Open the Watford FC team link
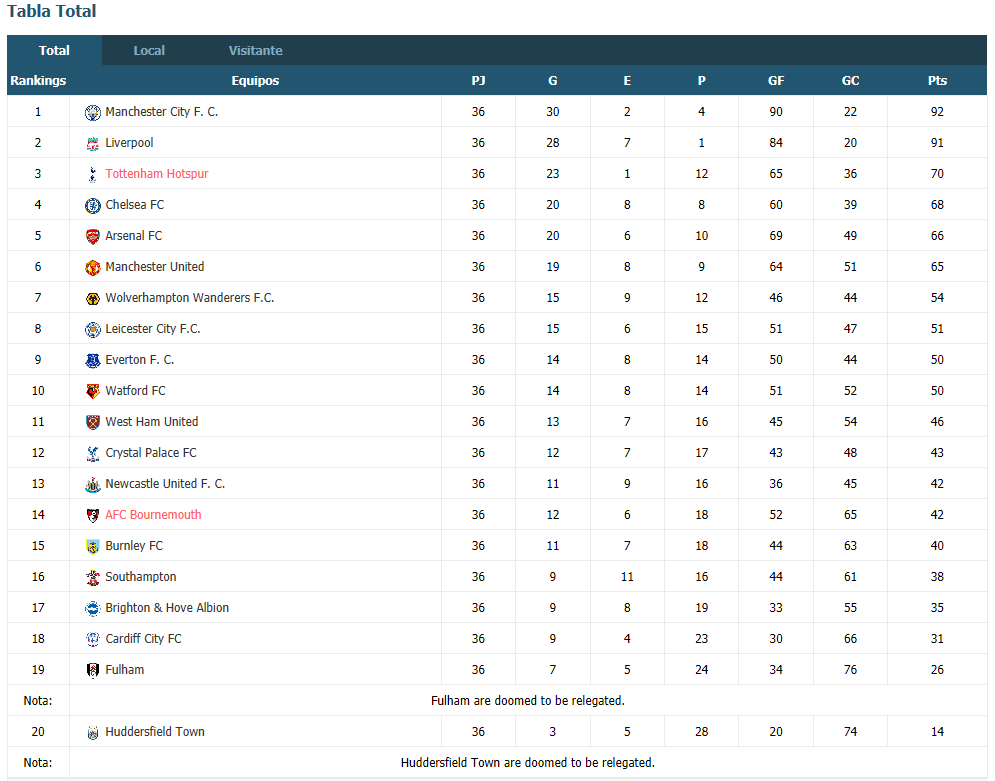The height and width of the screenshot is (781, 995). [x=135, y=391]
